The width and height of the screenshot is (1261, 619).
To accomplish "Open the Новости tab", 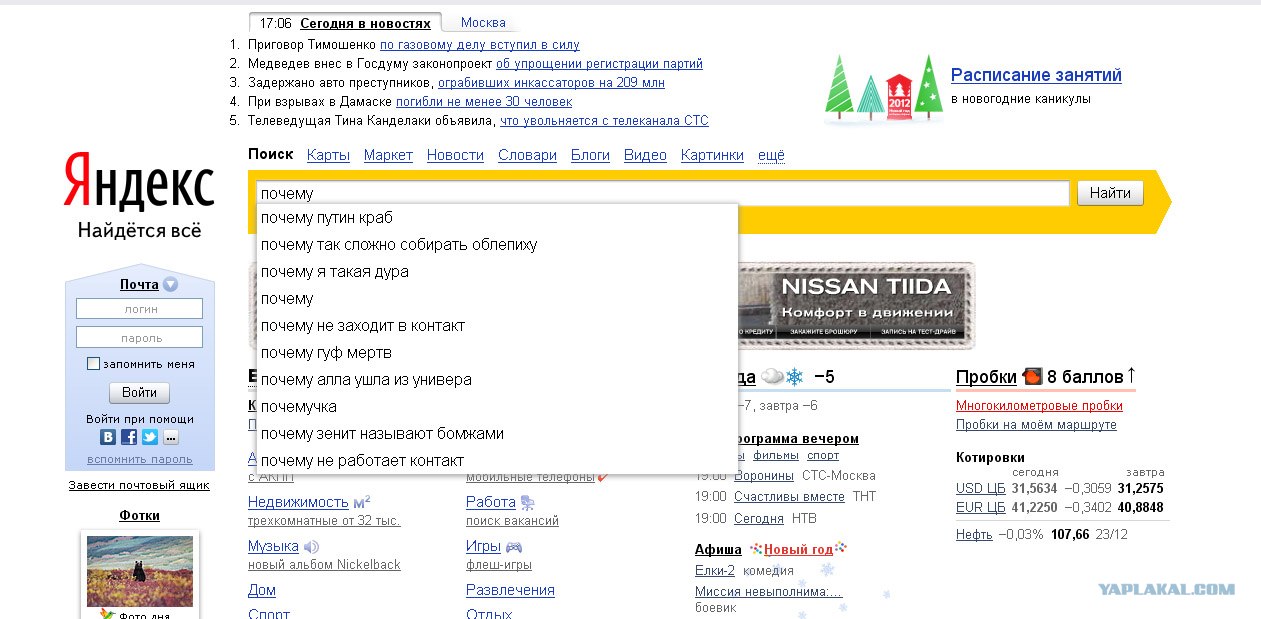I will [x=455, y=155].
